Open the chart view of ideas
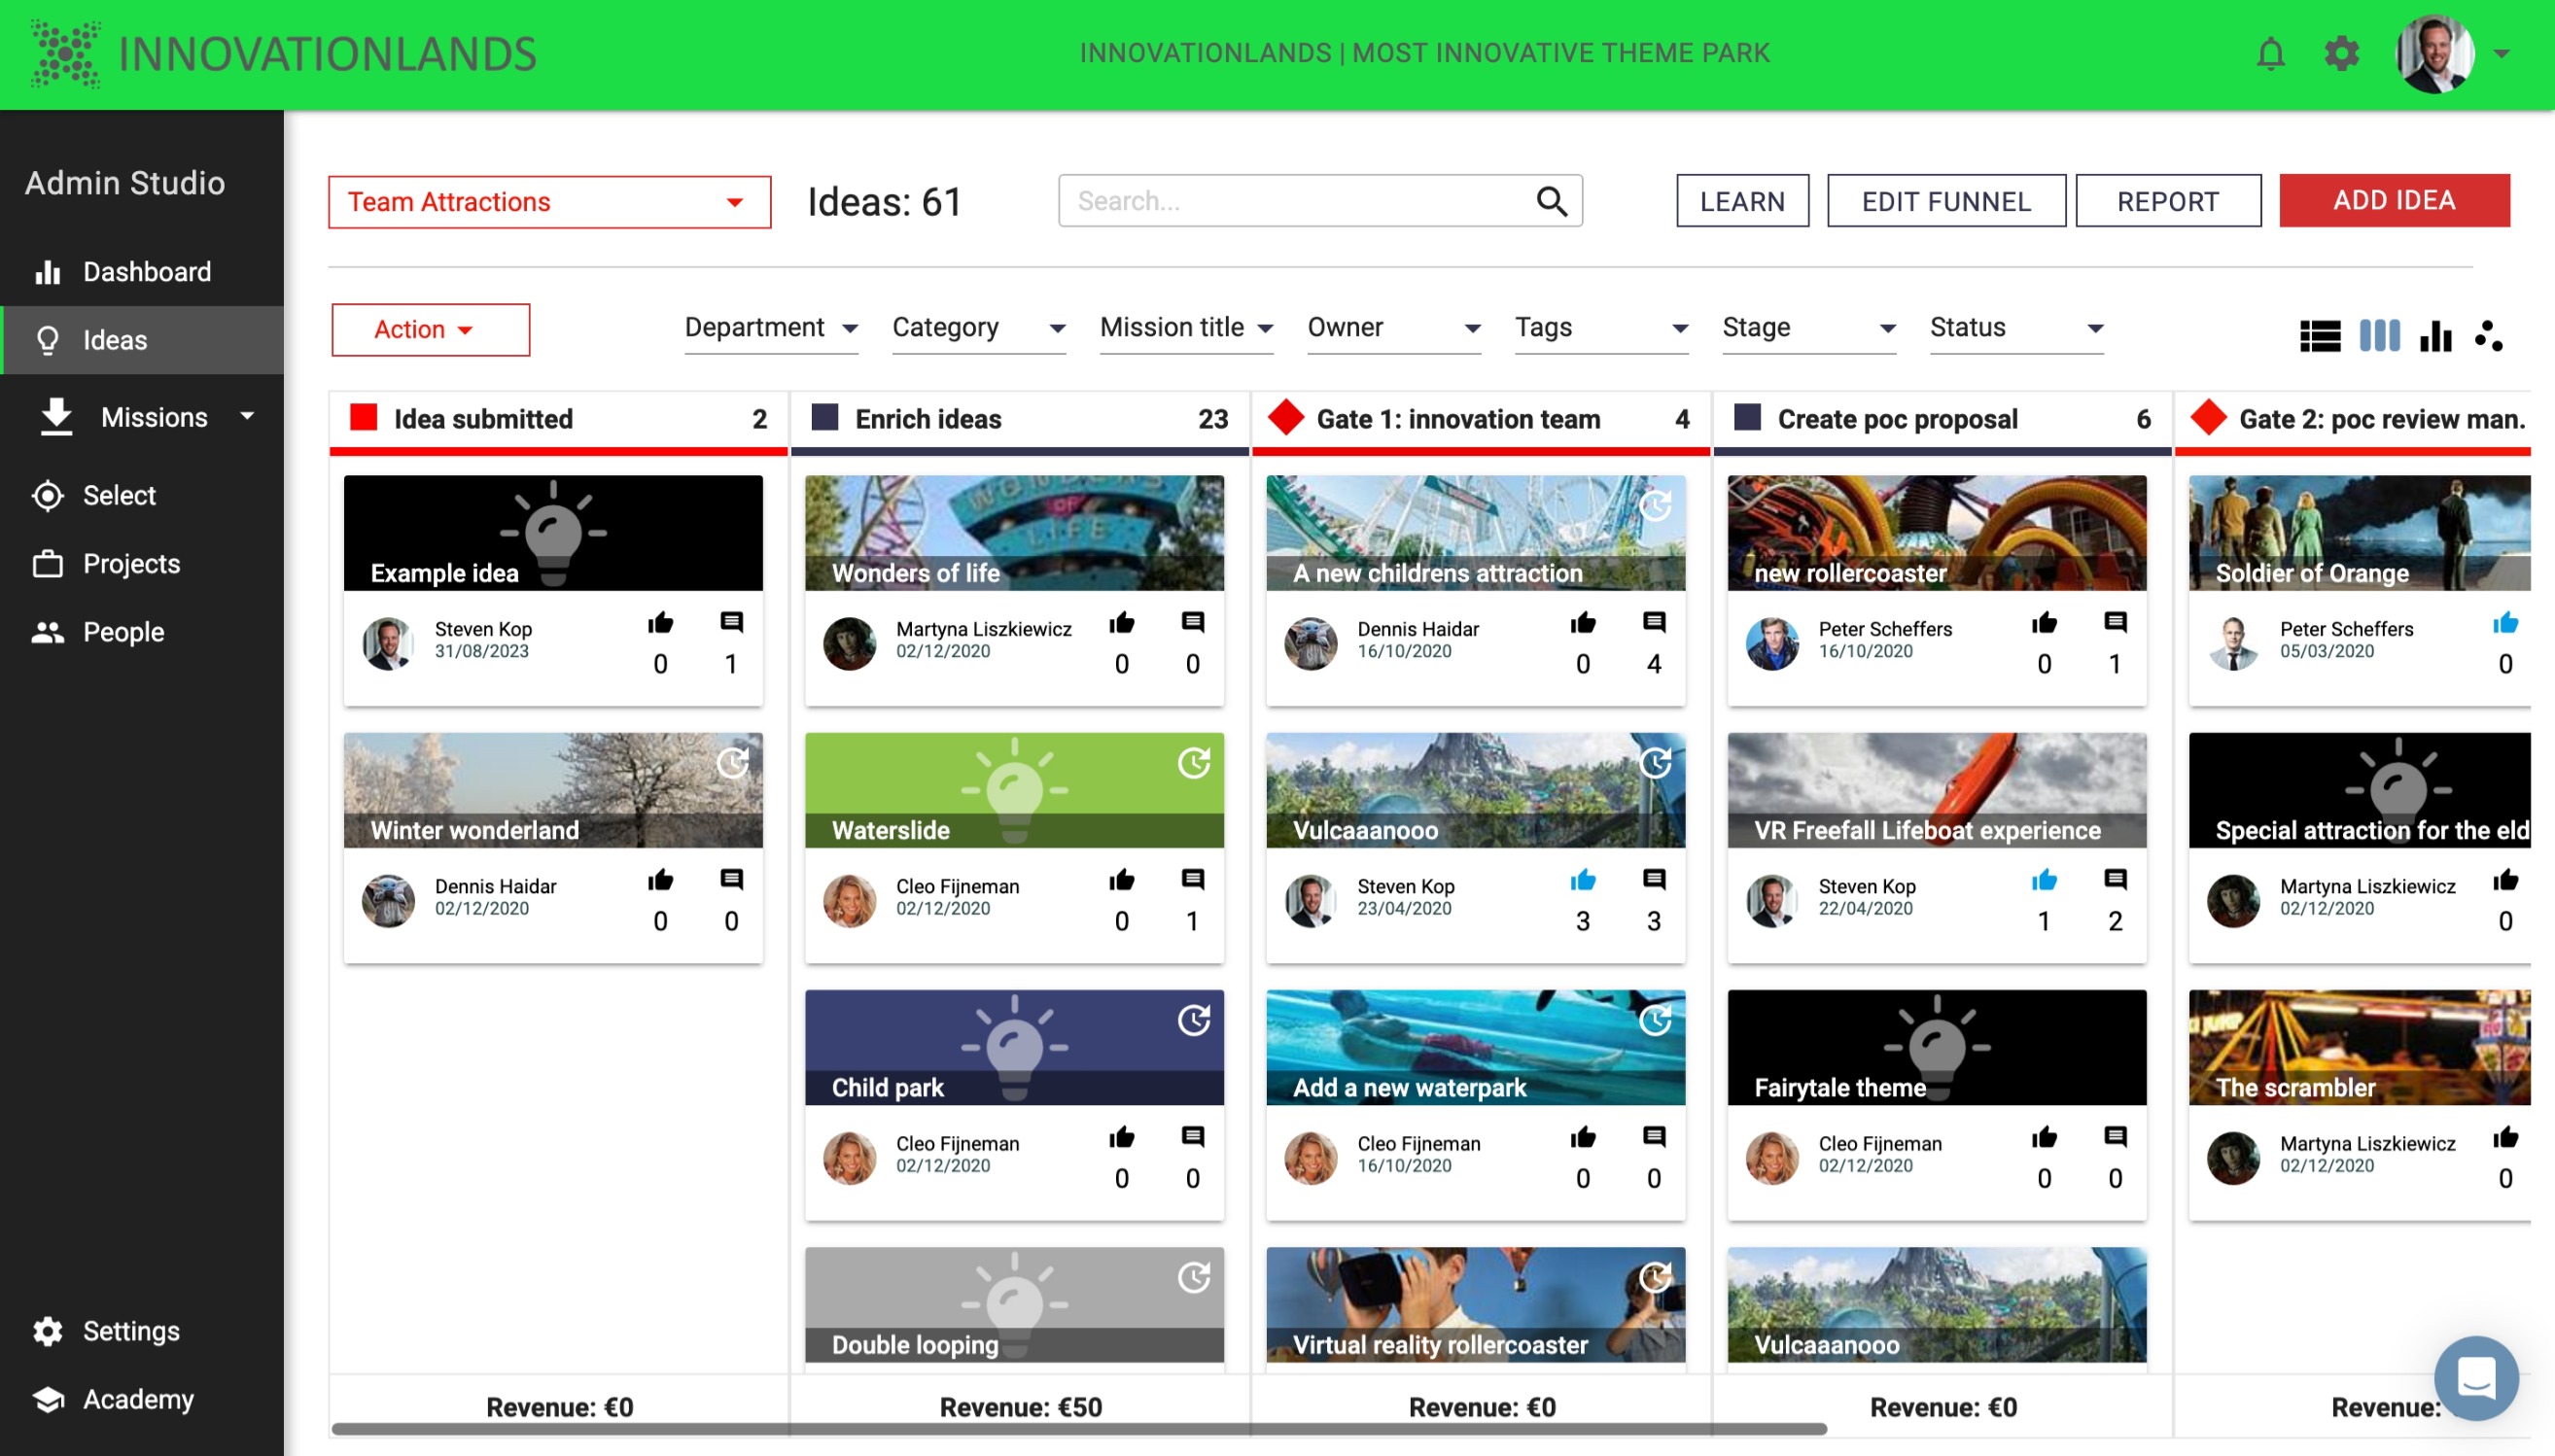This screenshot has height=1456, width=2555. (2435, 336)
